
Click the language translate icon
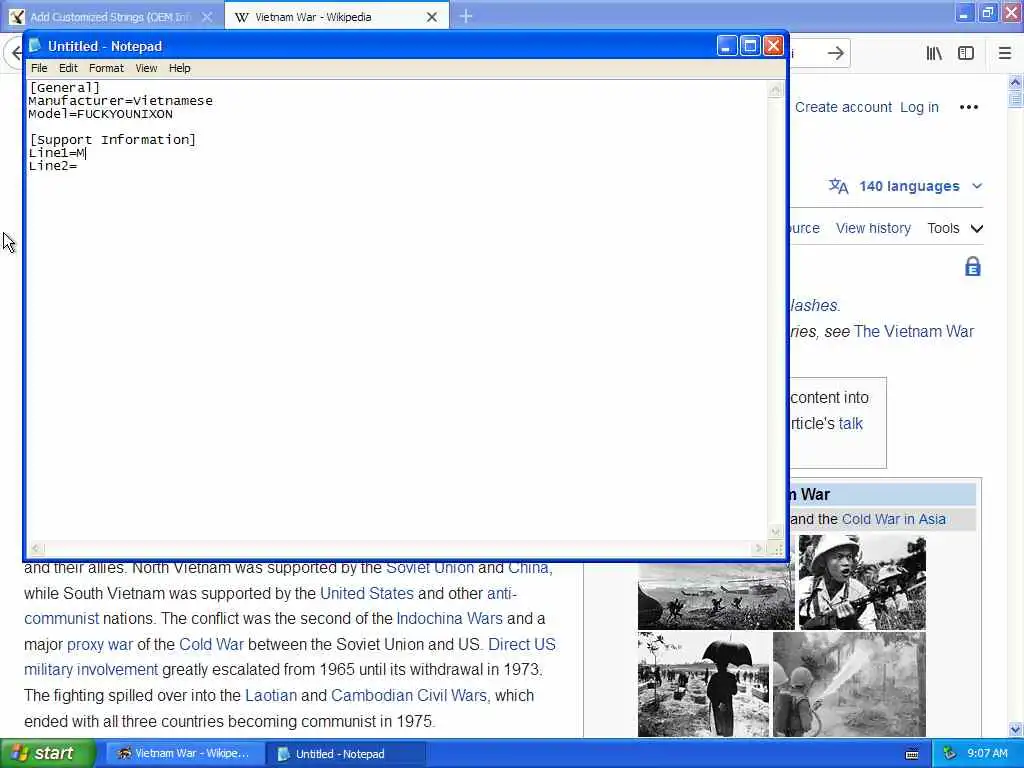[839, 186]
